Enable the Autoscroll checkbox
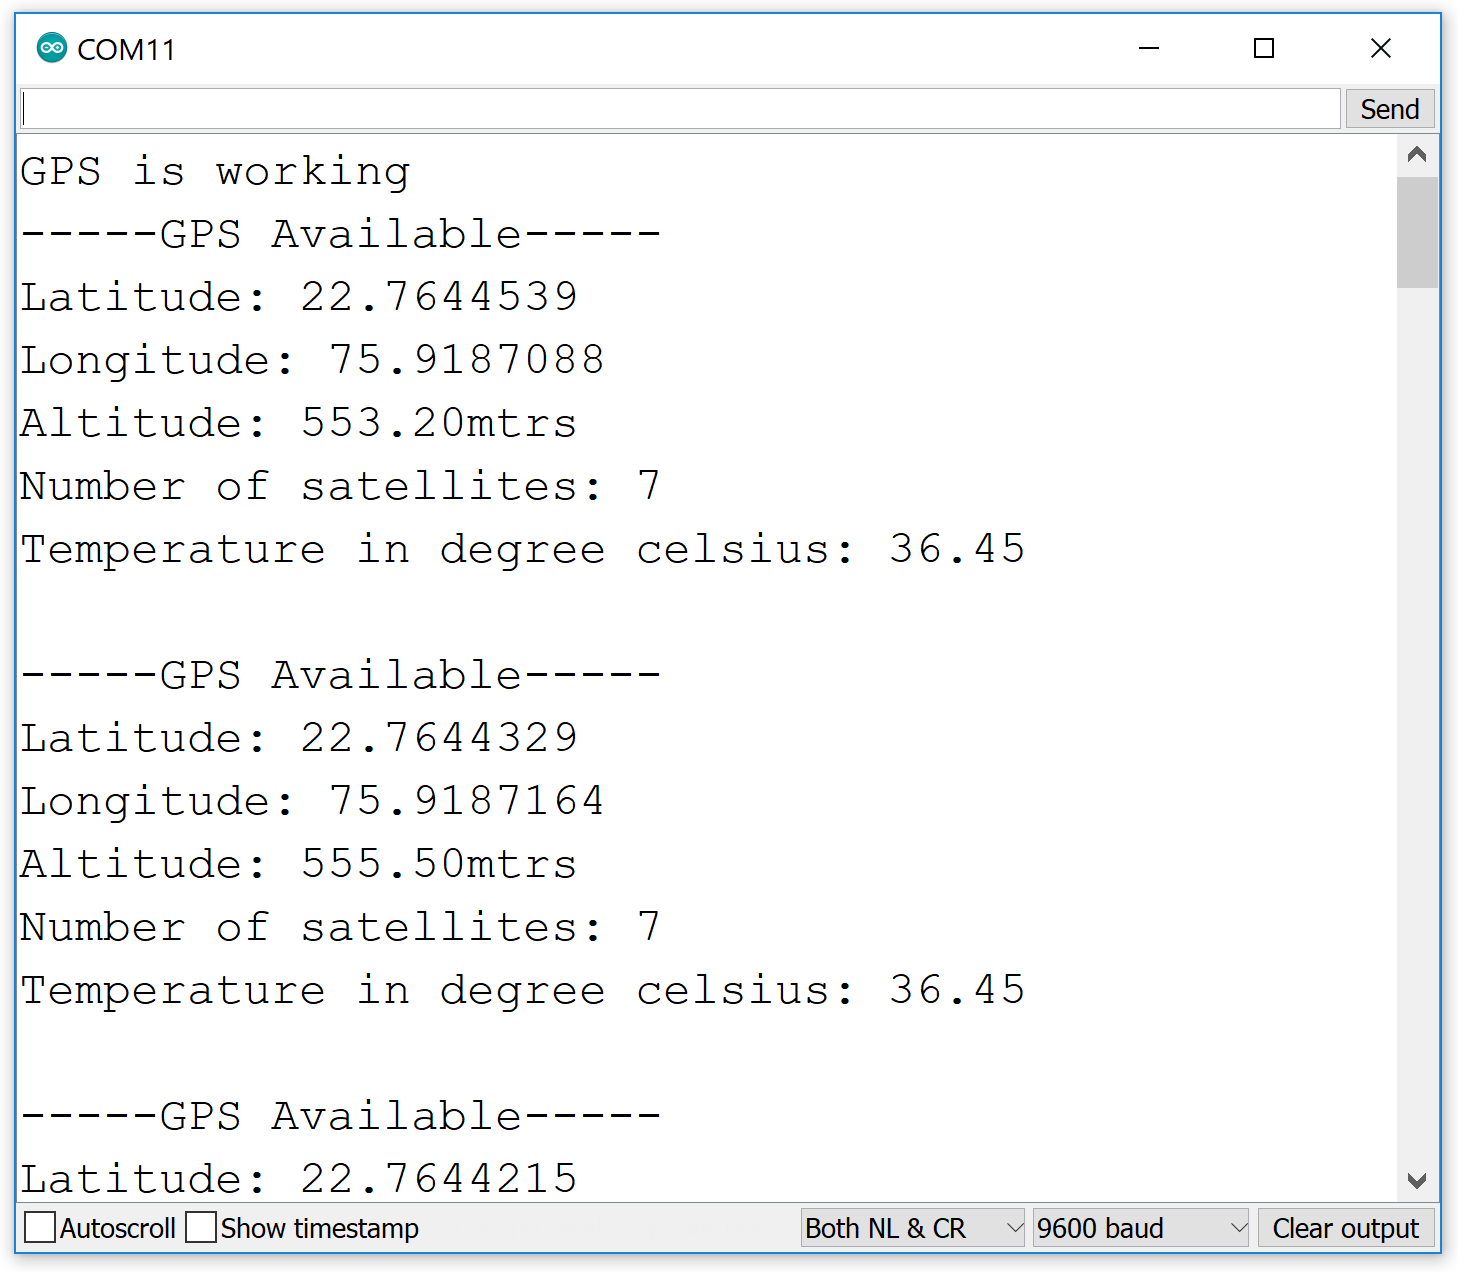This screenshot has width=1458, height=1272. (40, 1227)
